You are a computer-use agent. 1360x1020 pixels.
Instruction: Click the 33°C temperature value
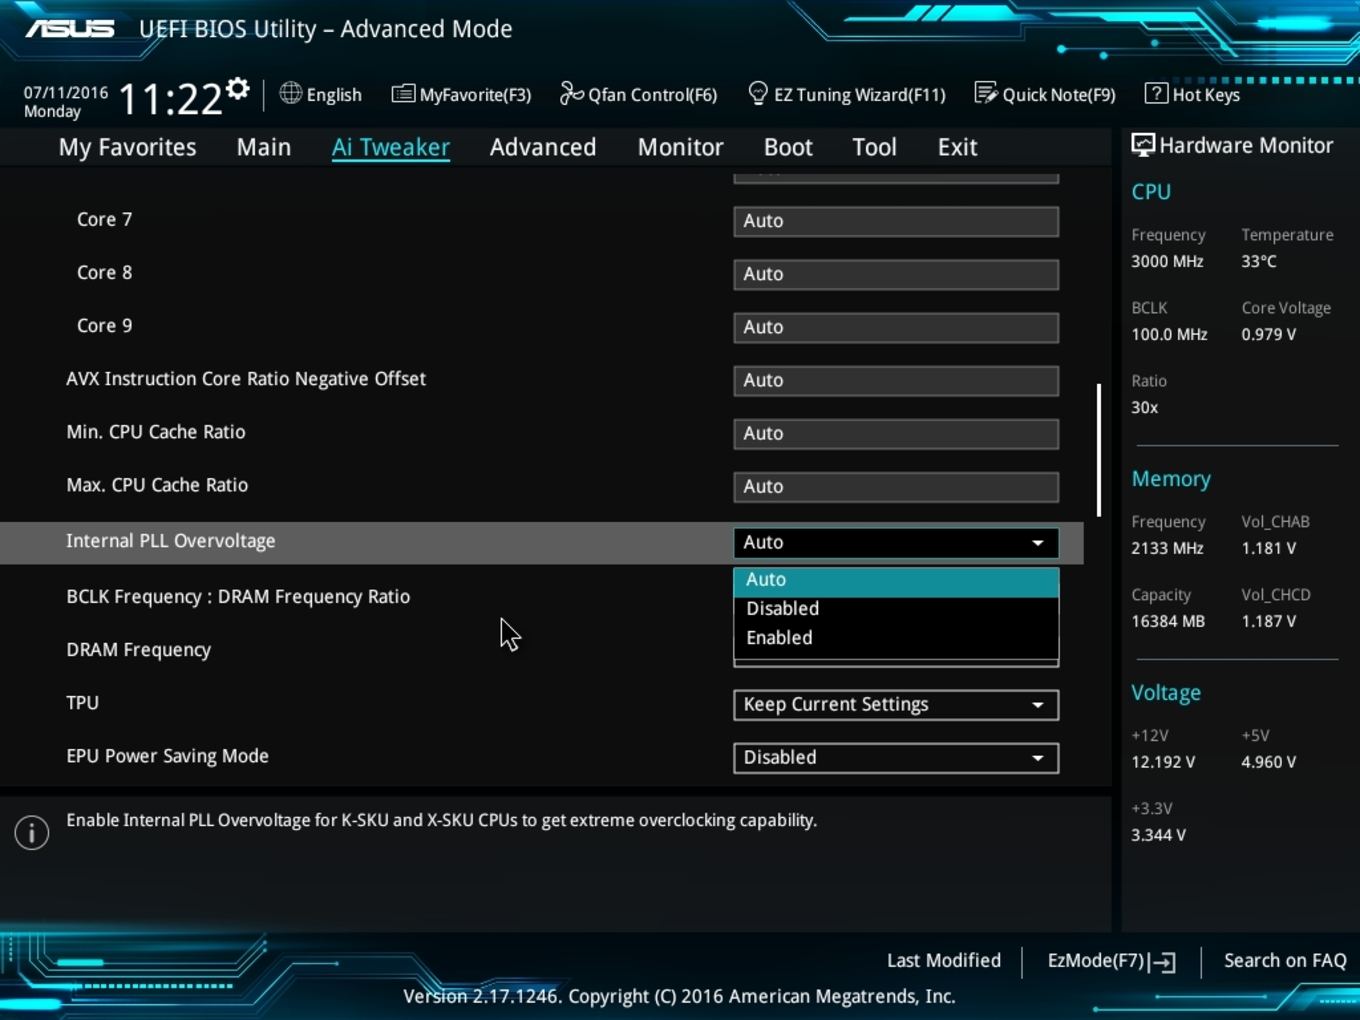point(1259,261)
